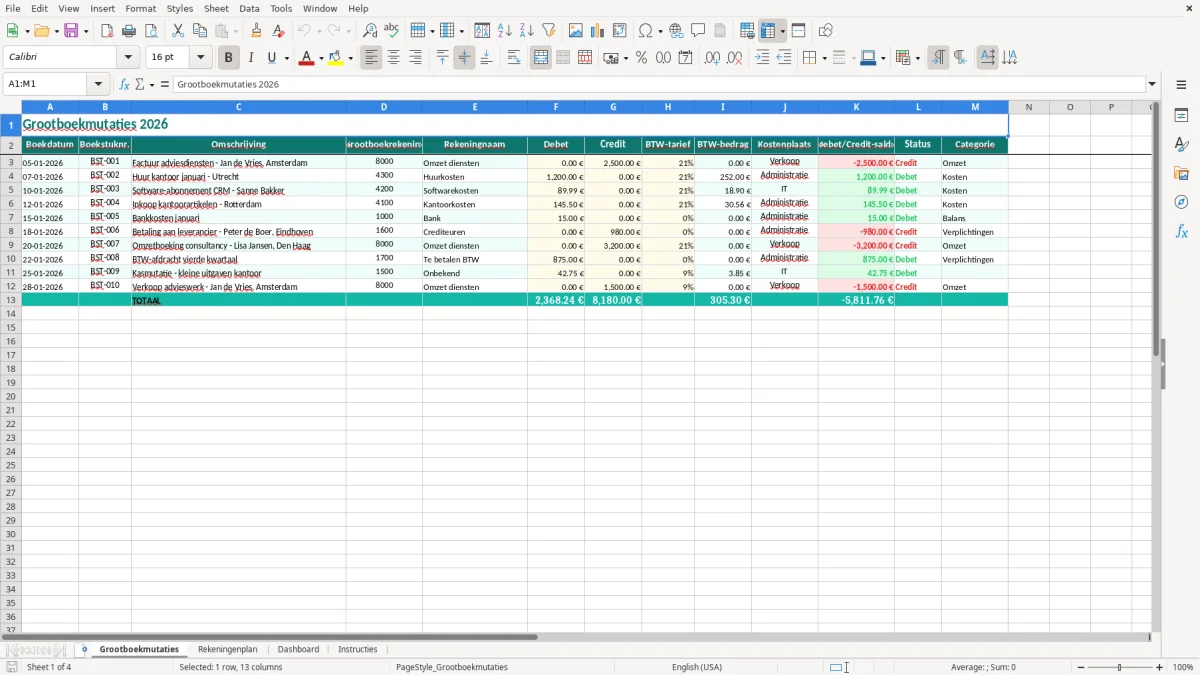This screenshot has height=675, width=1200.
Task: Toggle Wrap Text
Action: tap(514, 58)
